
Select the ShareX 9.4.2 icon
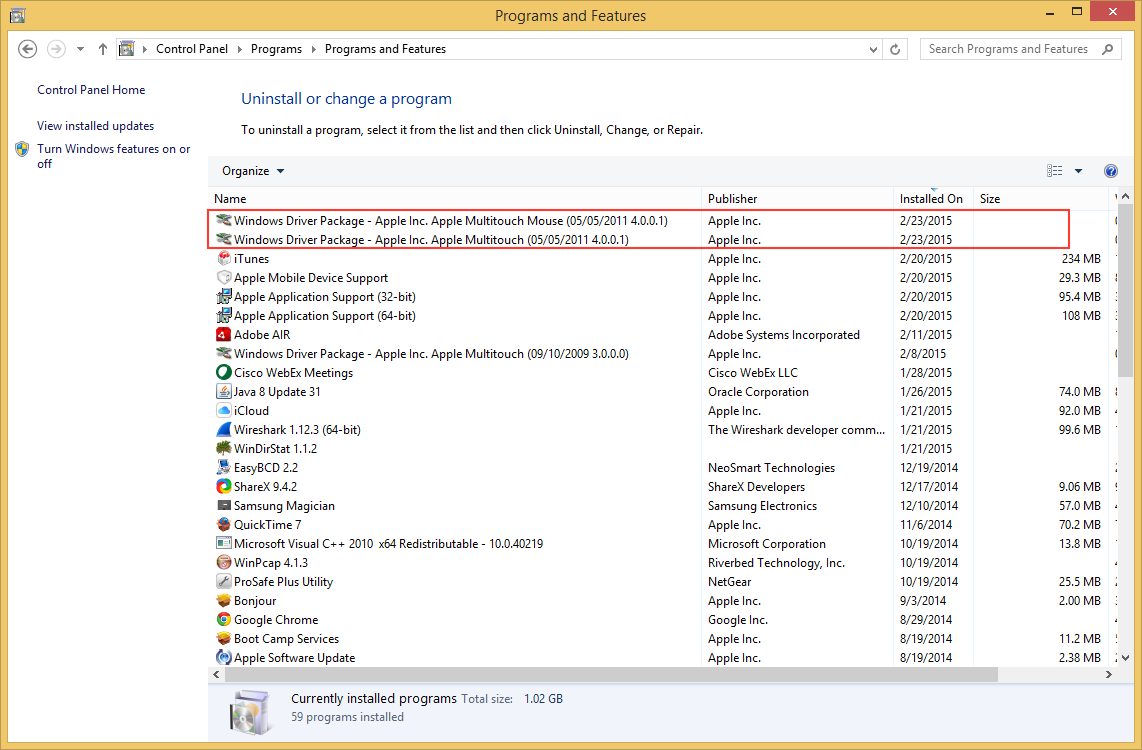224,486
